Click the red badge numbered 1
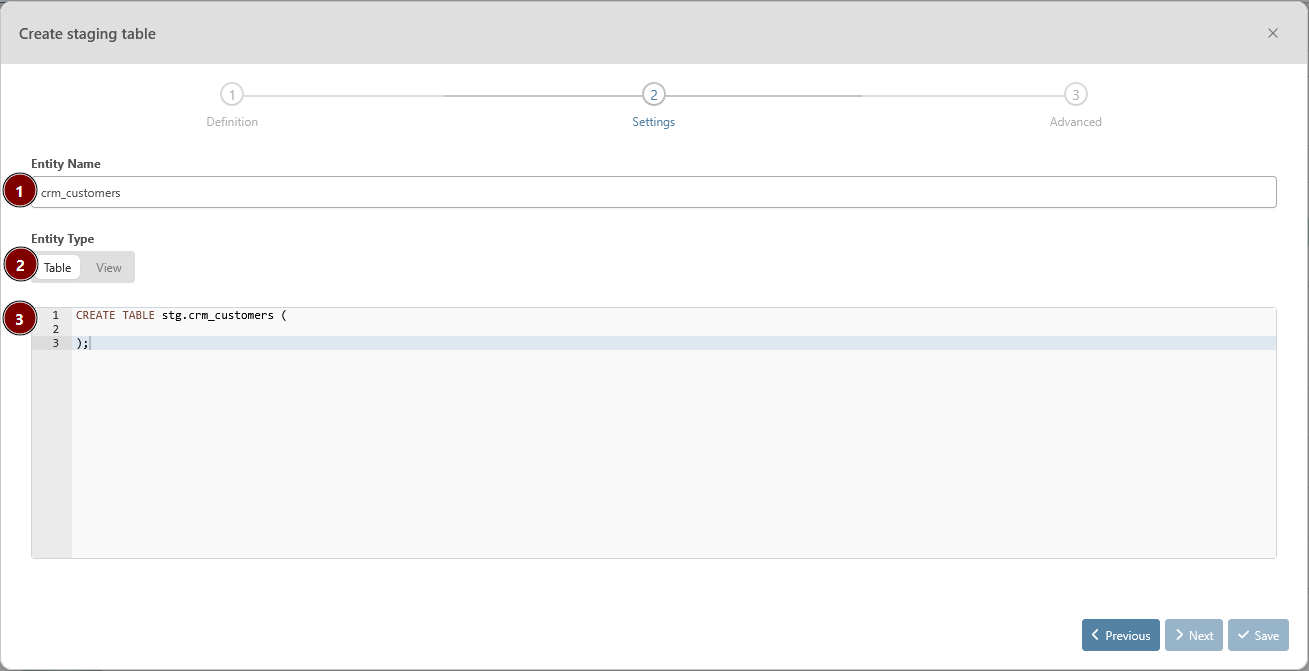The height and width of the screenshot is (671, 1309). click(19, 190)
